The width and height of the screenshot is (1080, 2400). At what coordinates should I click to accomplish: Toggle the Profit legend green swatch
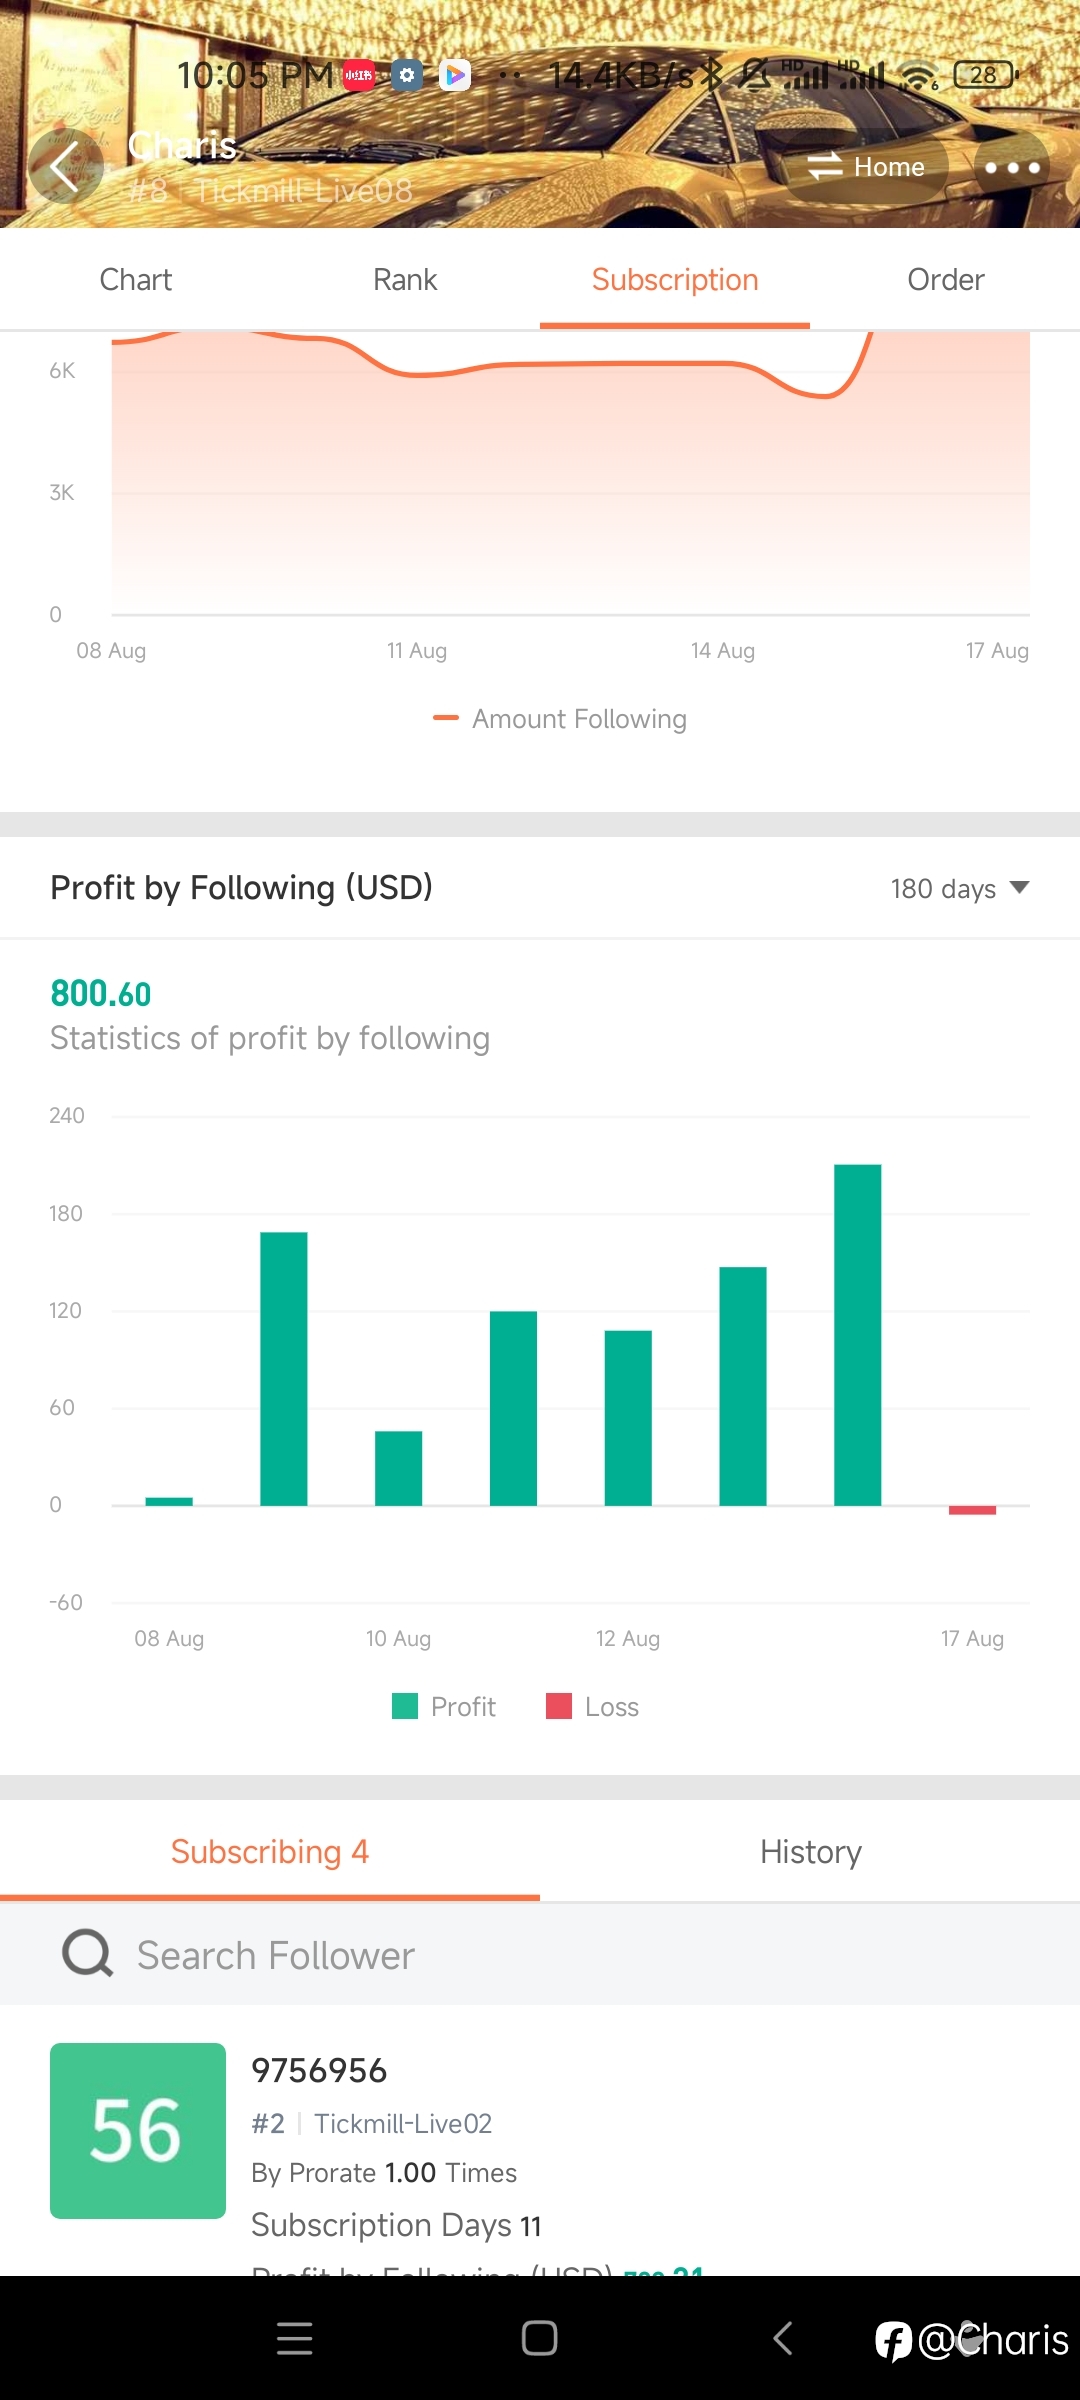click(x=405, y=1706)
